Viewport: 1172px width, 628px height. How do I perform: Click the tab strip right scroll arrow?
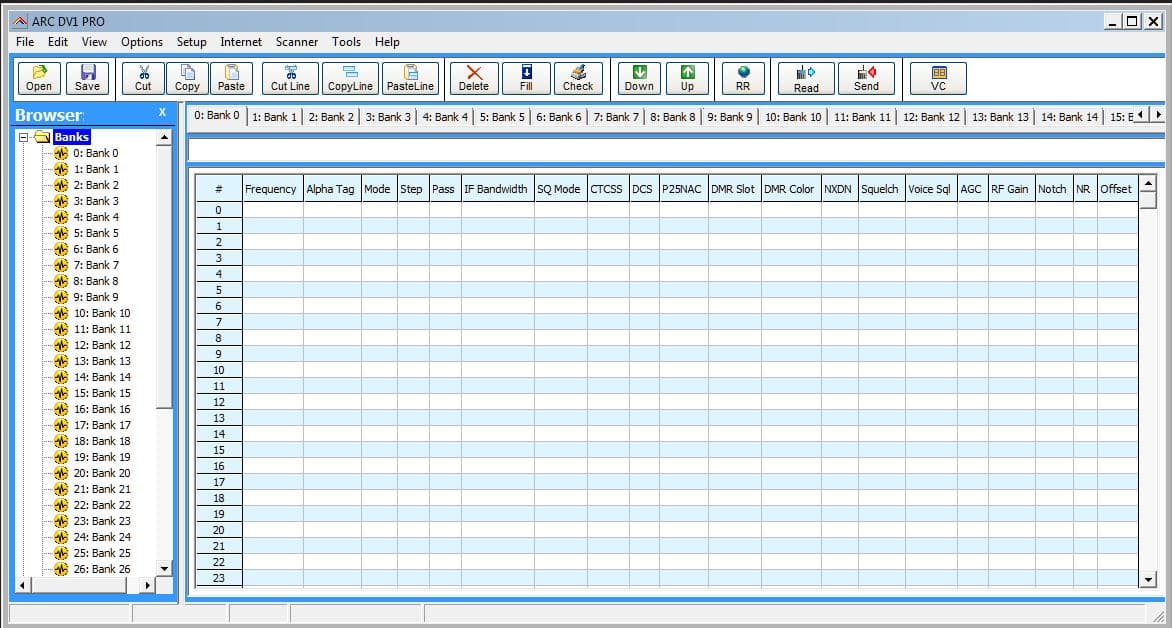[x=1159, y=115]
